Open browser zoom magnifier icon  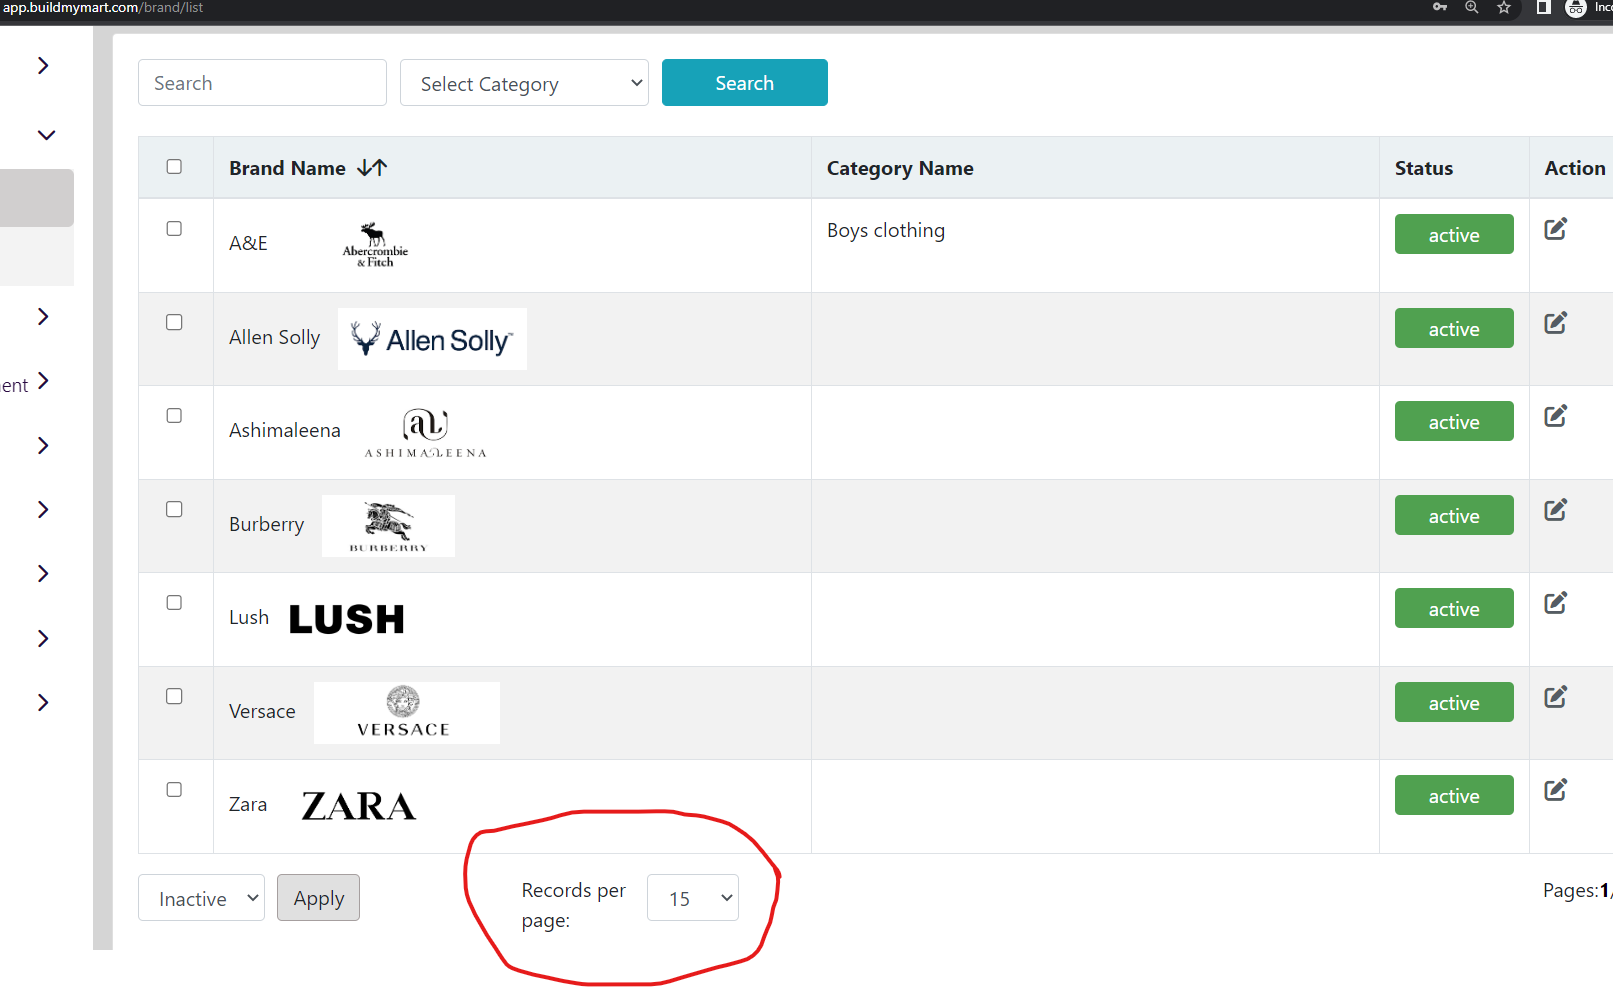(x=1471, y=8)
